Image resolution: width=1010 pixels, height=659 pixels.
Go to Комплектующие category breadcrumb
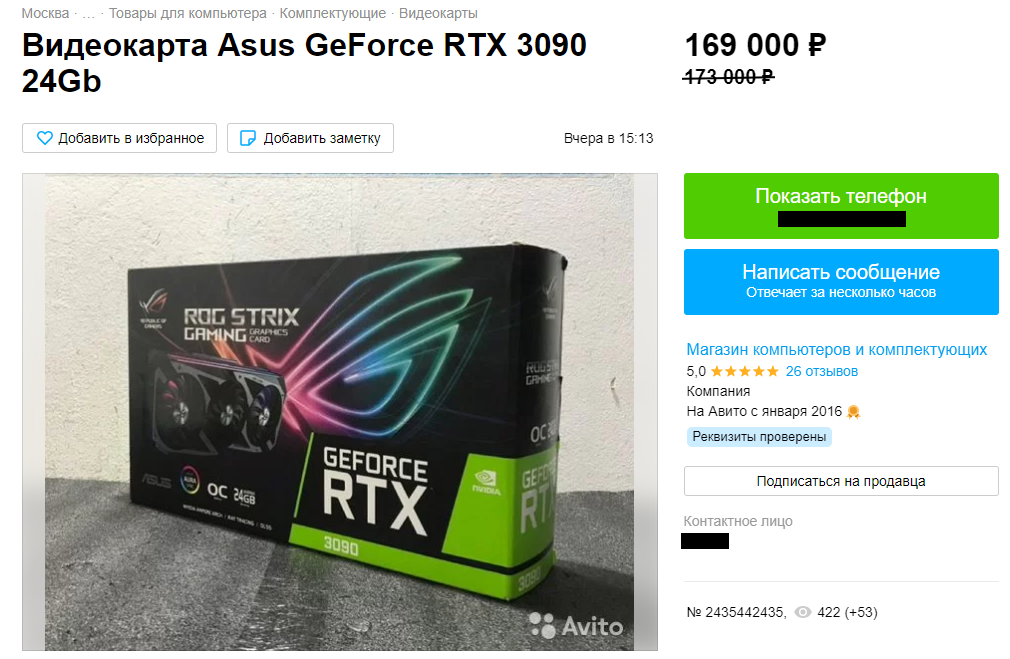(x=332, y=13)
